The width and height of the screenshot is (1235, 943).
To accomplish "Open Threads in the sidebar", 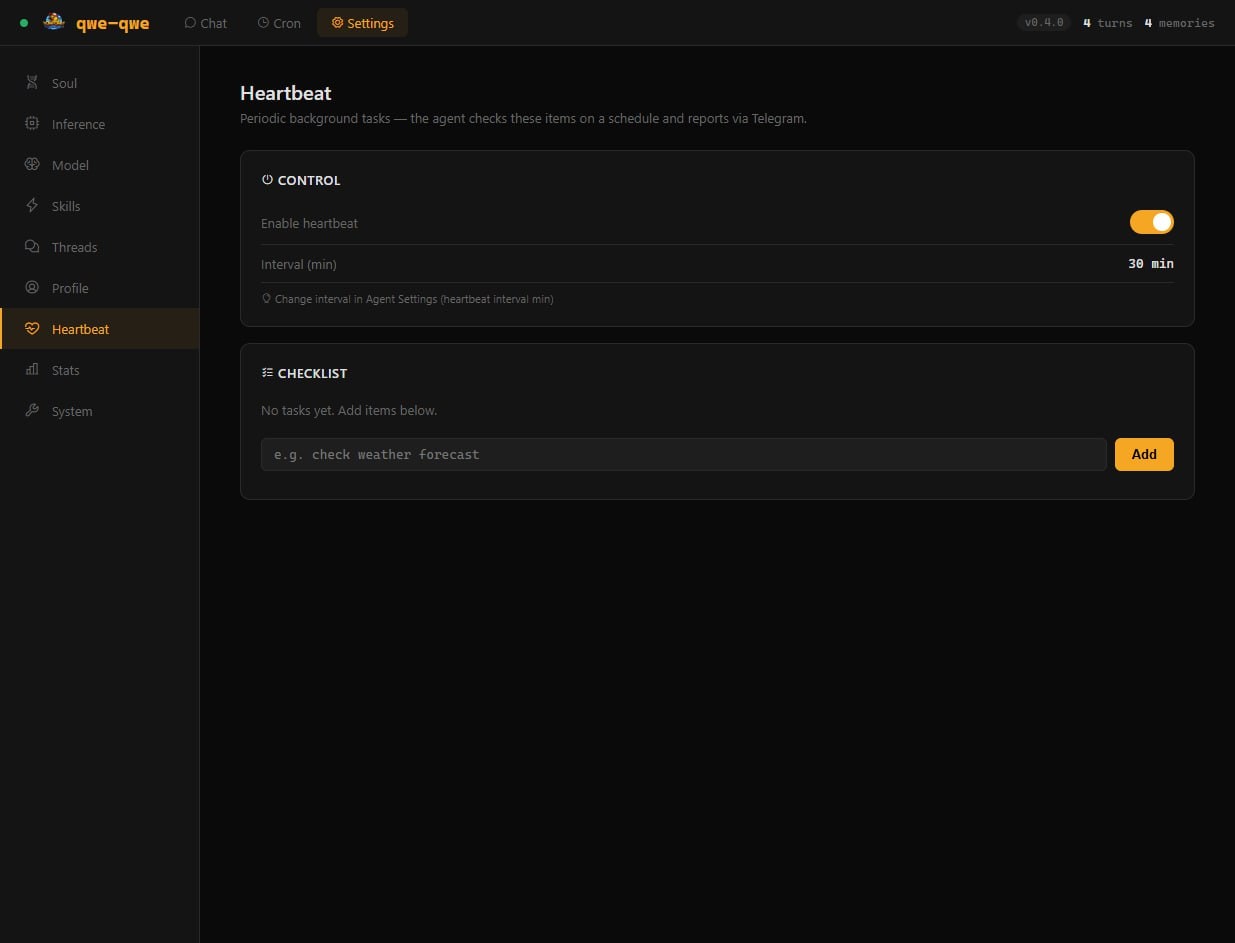I will (x=100, y=247).
